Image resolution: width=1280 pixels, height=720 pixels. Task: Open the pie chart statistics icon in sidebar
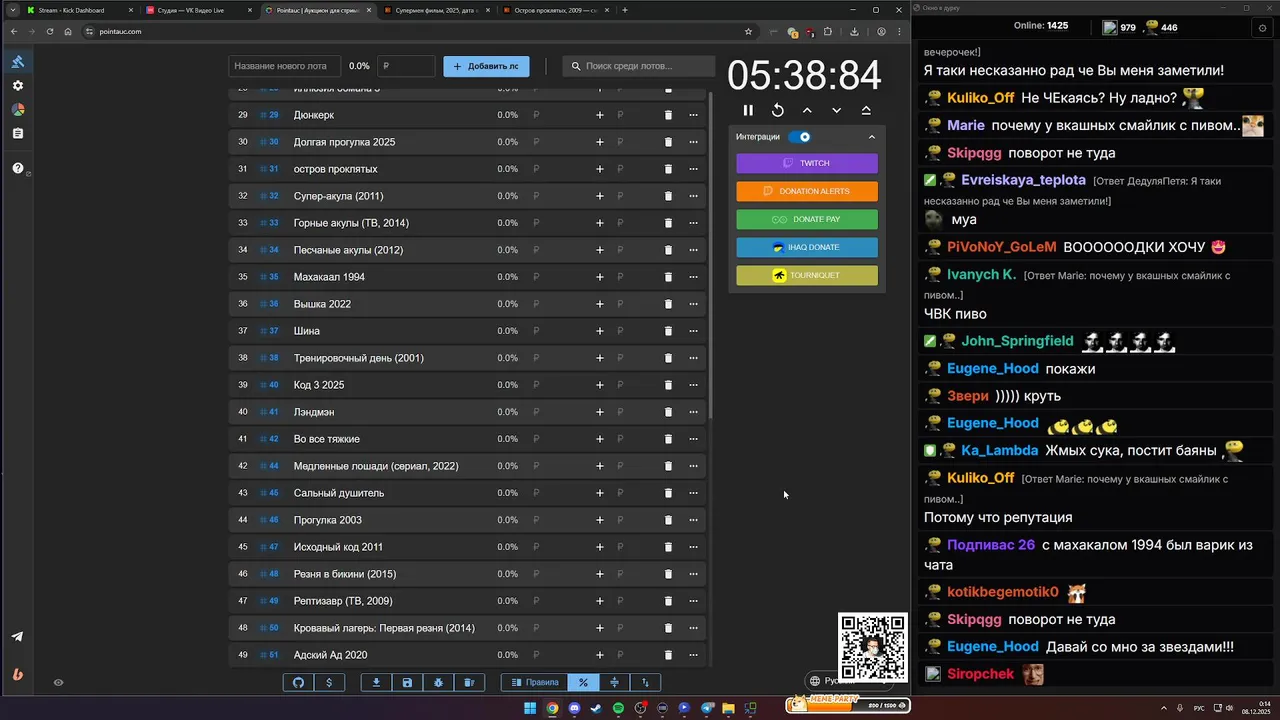point(18,110)
